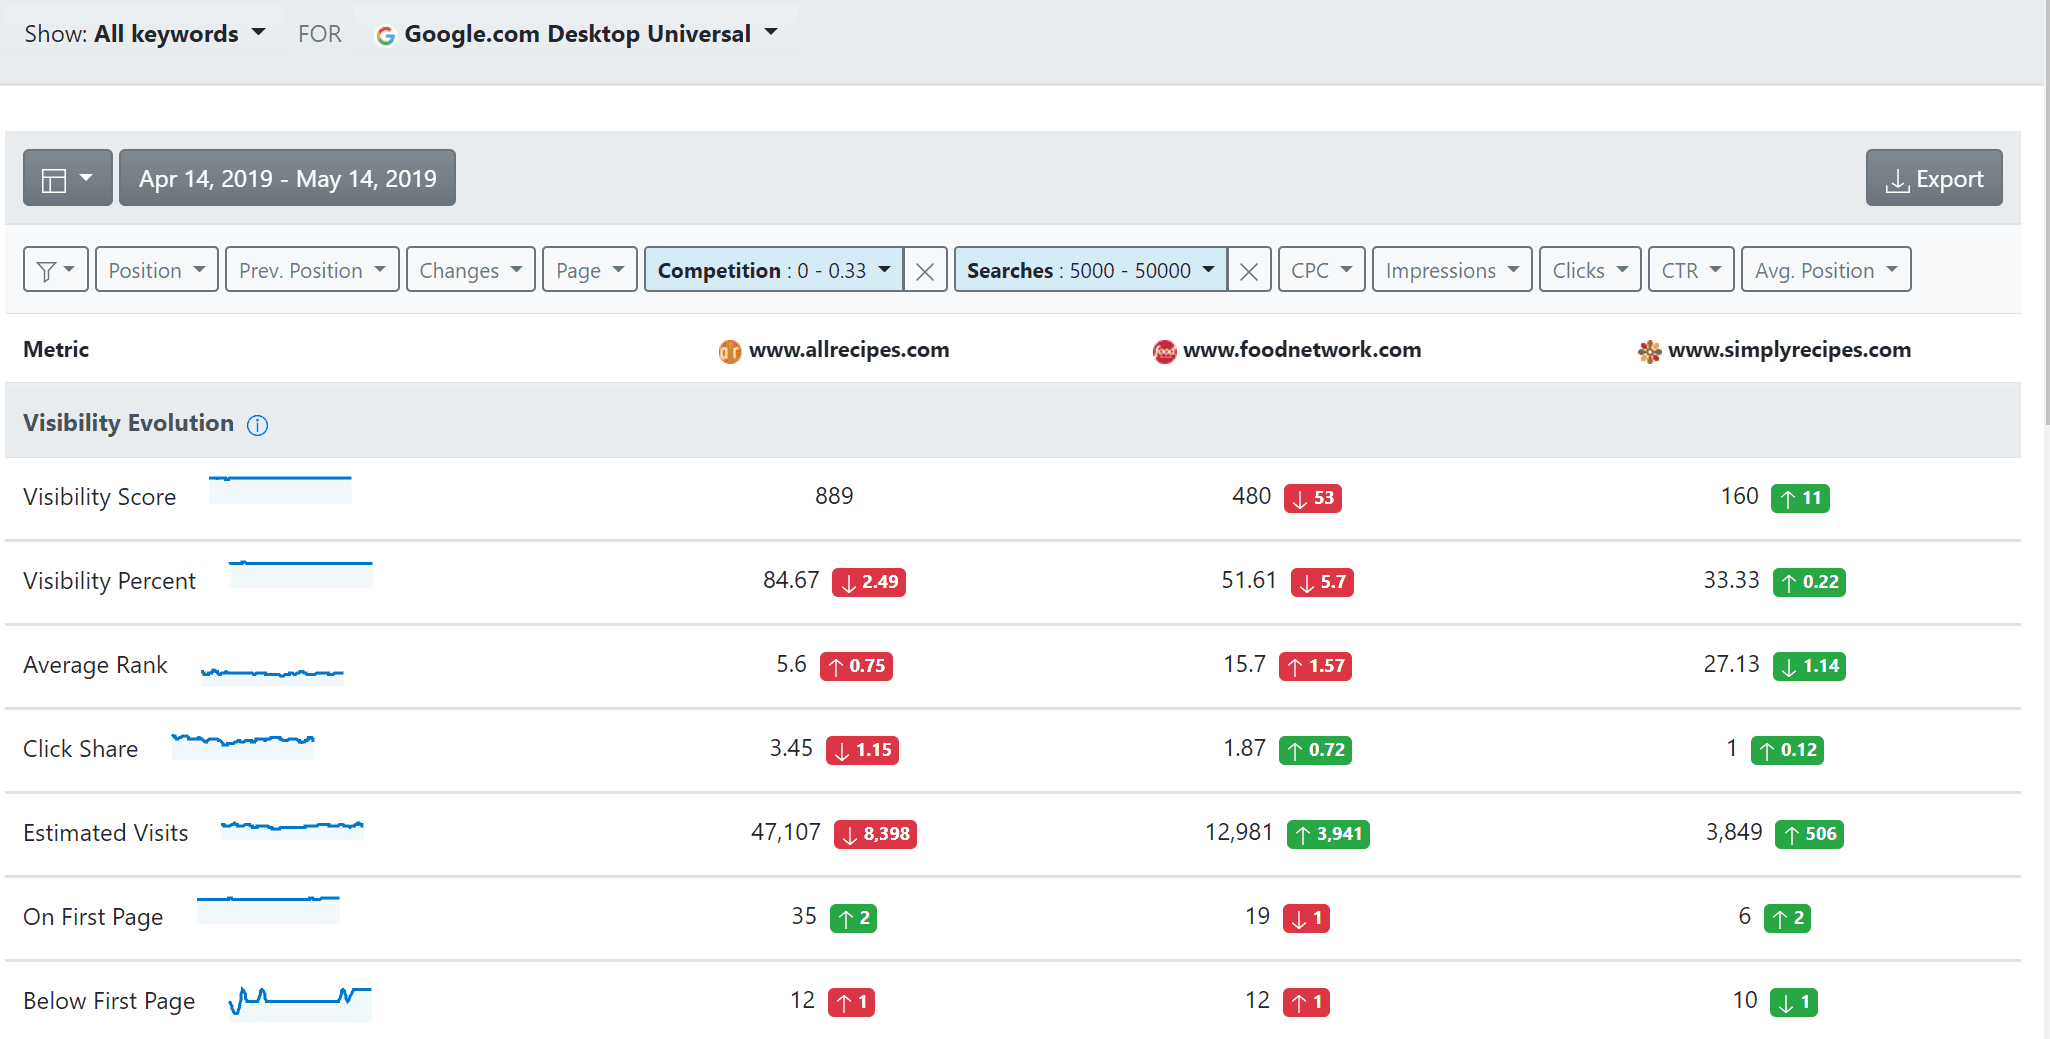Open the Click Share sparkline chart
The width and height of the screenshot is (2050, 1039).
pos(243,745)
